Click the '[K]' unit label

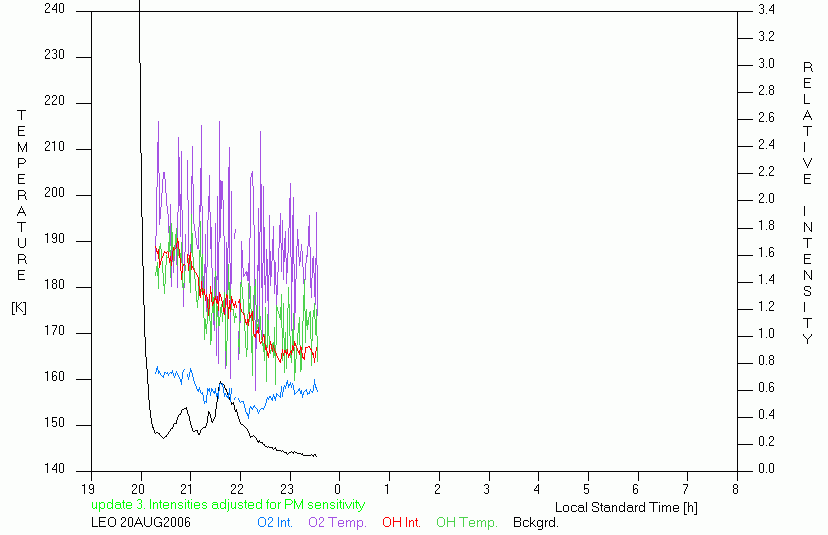[19, 307]
